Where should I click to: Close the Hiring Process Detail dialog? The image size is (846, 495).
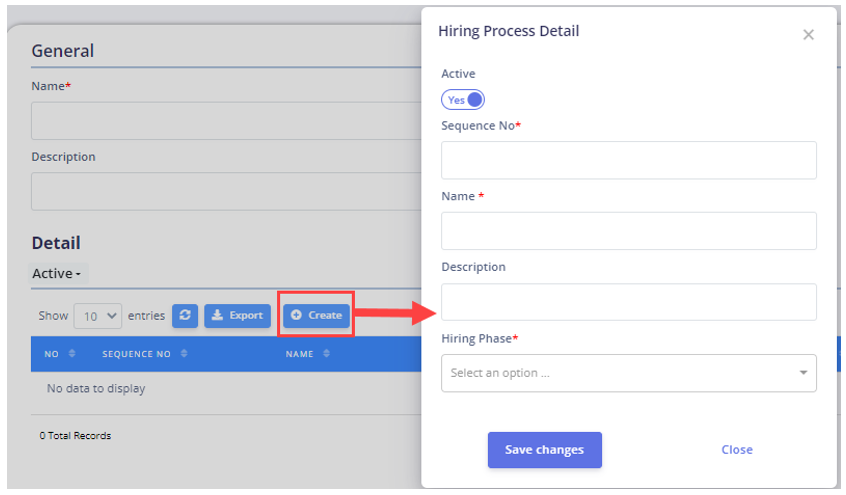coord(808,35)
